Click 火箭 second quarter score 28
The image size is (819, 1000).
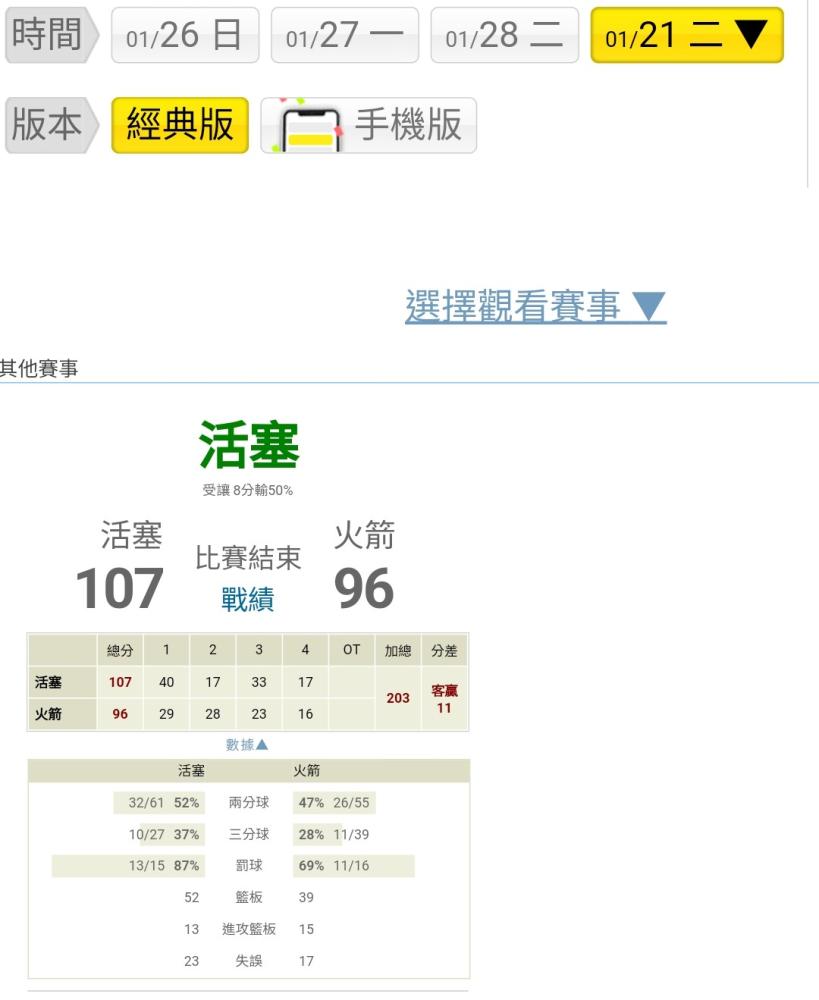click(x=212, y=714)
